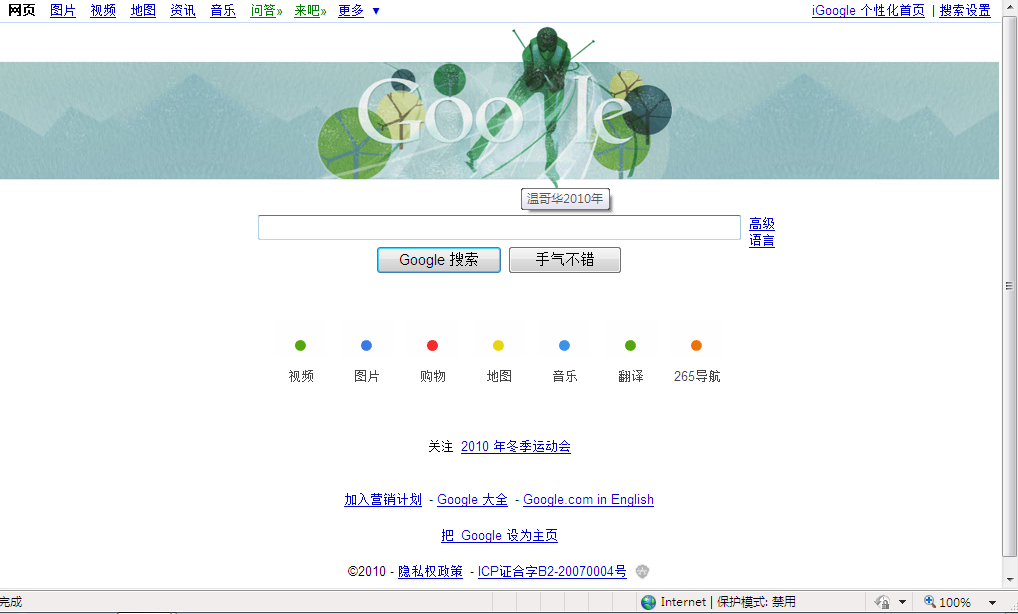Click the privacy report icon in status bar
This screenshot has width=1018, height=614.
click(x=882, y=602)
